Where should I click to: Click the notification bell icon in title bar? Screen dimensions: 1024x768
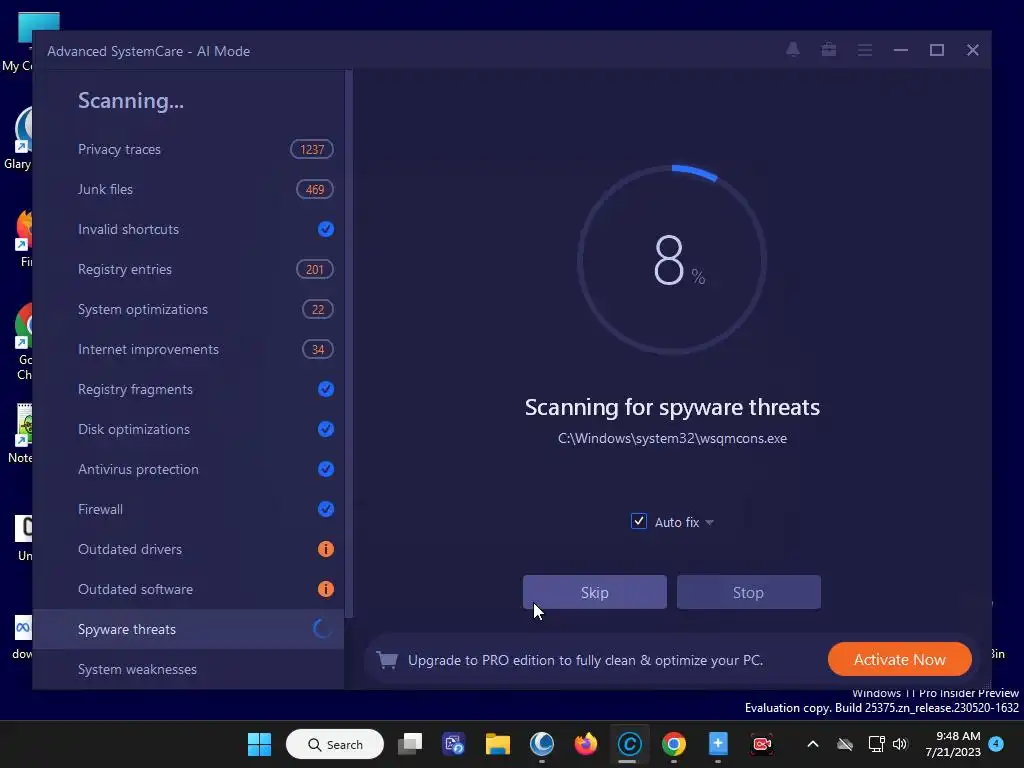point(793,50)
